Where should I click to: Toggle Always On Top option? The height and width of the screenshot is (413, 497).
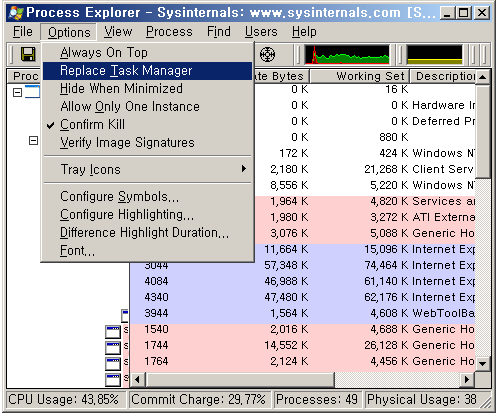(x=147, y=53)
